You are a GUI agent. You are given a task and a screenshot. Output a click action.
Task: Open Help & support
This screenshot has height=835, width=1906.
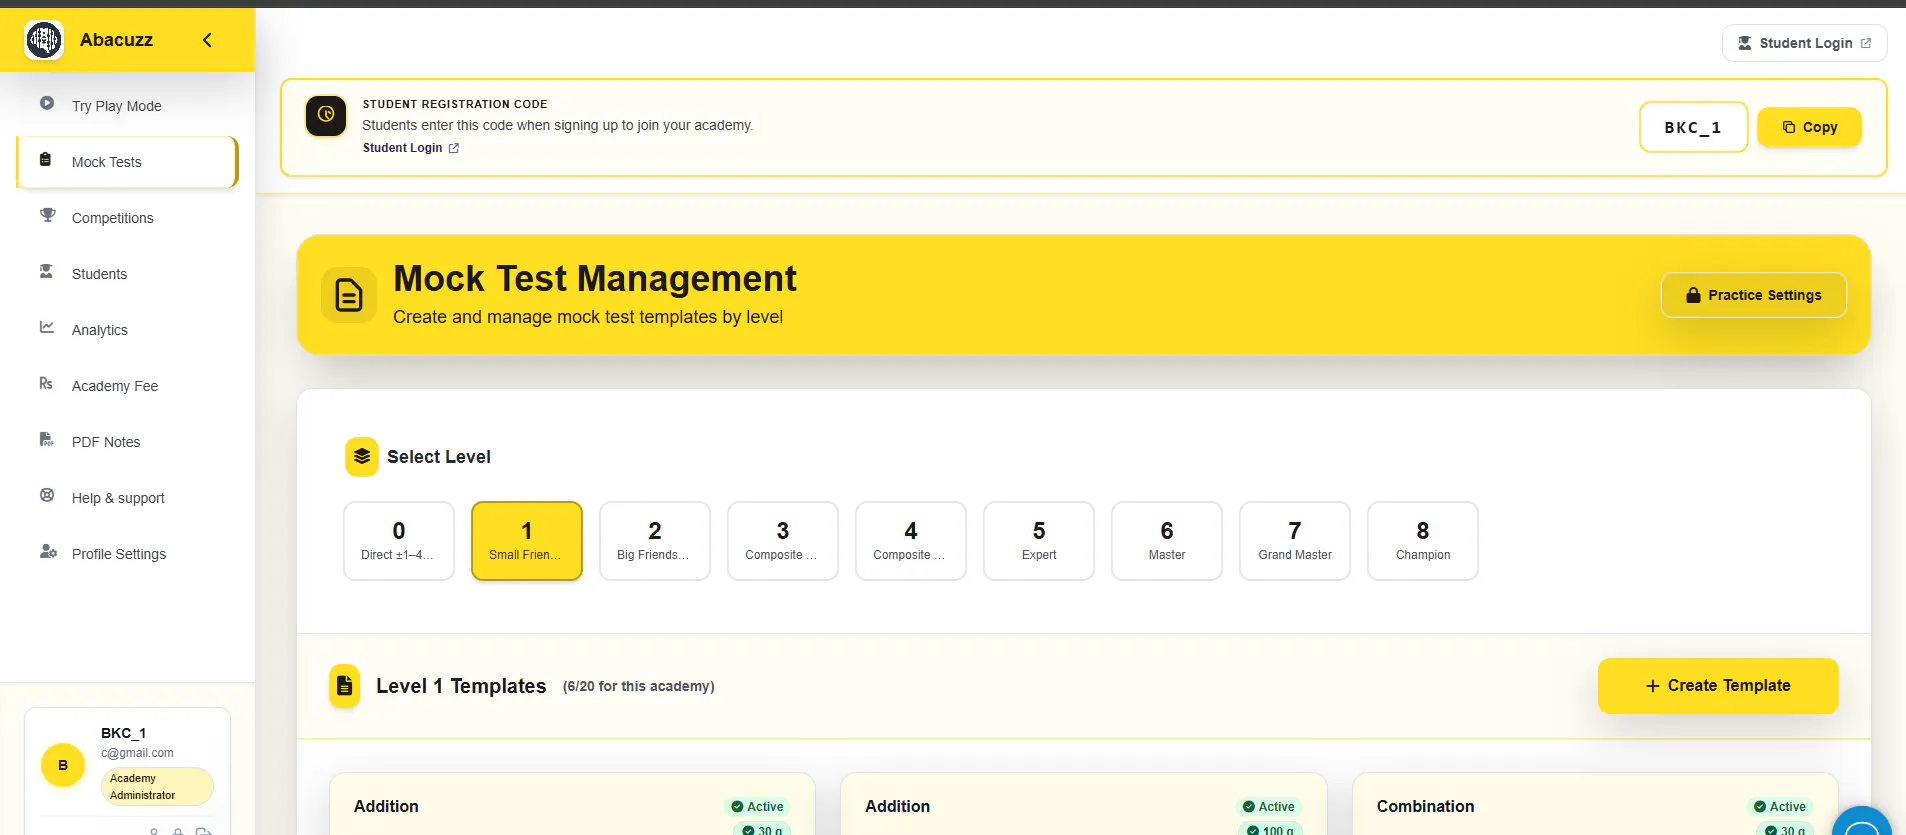coord(127,498)
